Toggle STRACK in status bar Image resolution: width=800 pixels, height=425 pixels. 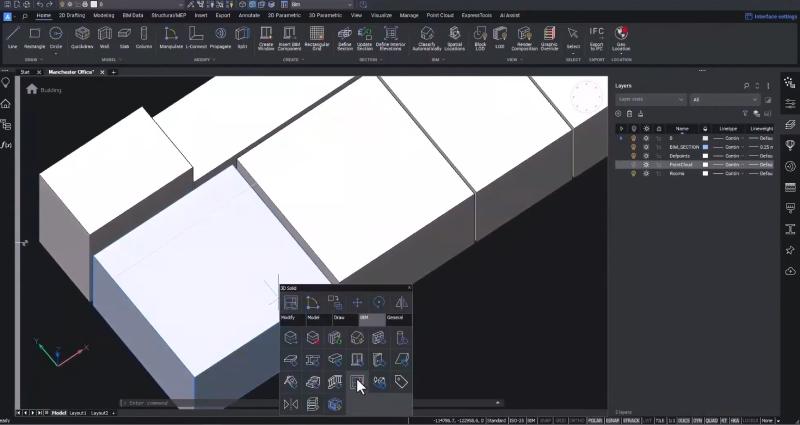coord(631,421)
